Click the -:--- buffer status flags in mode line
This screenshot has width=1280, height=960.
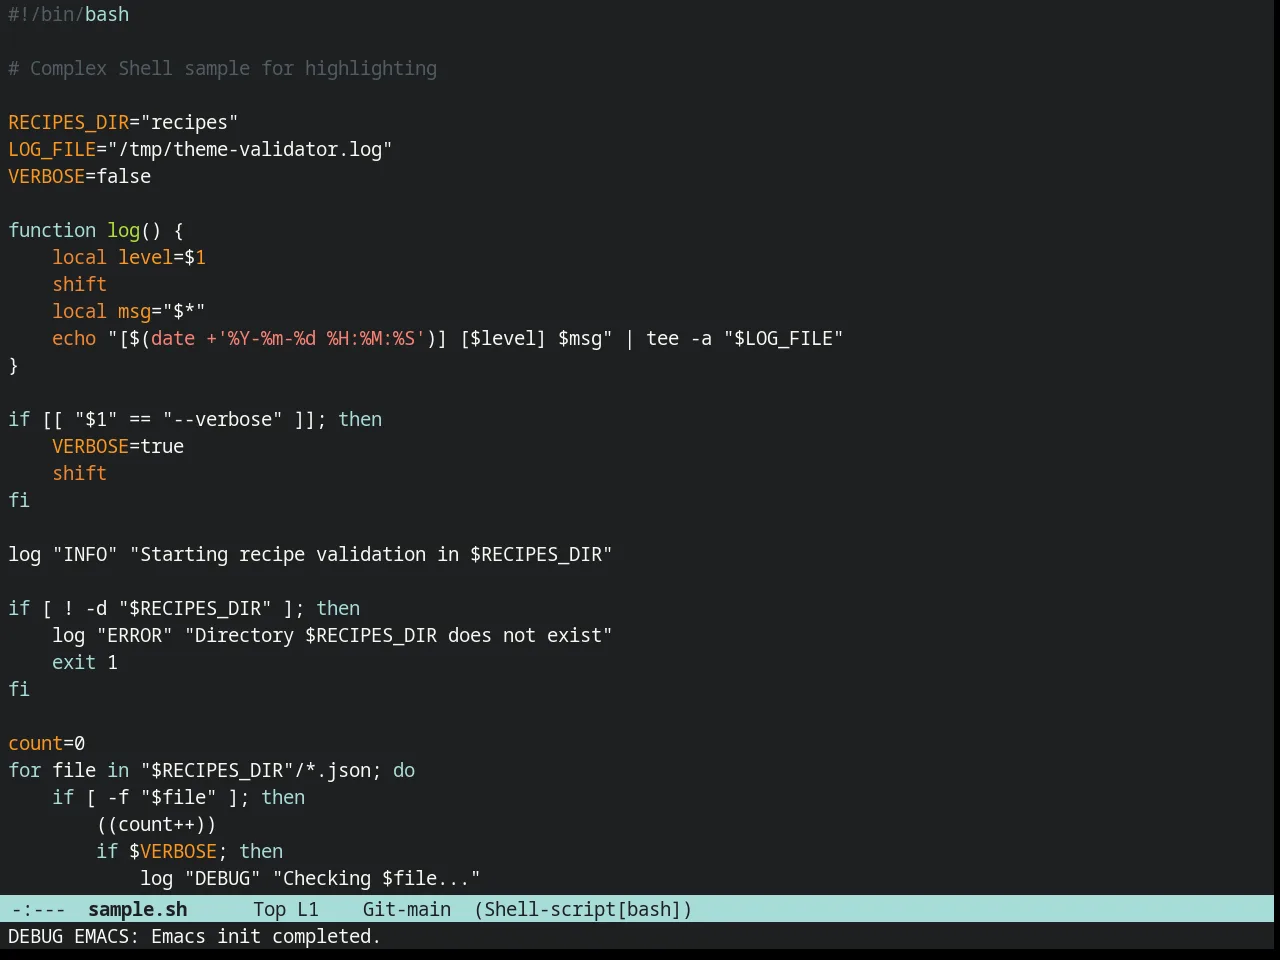click(38, 909)
